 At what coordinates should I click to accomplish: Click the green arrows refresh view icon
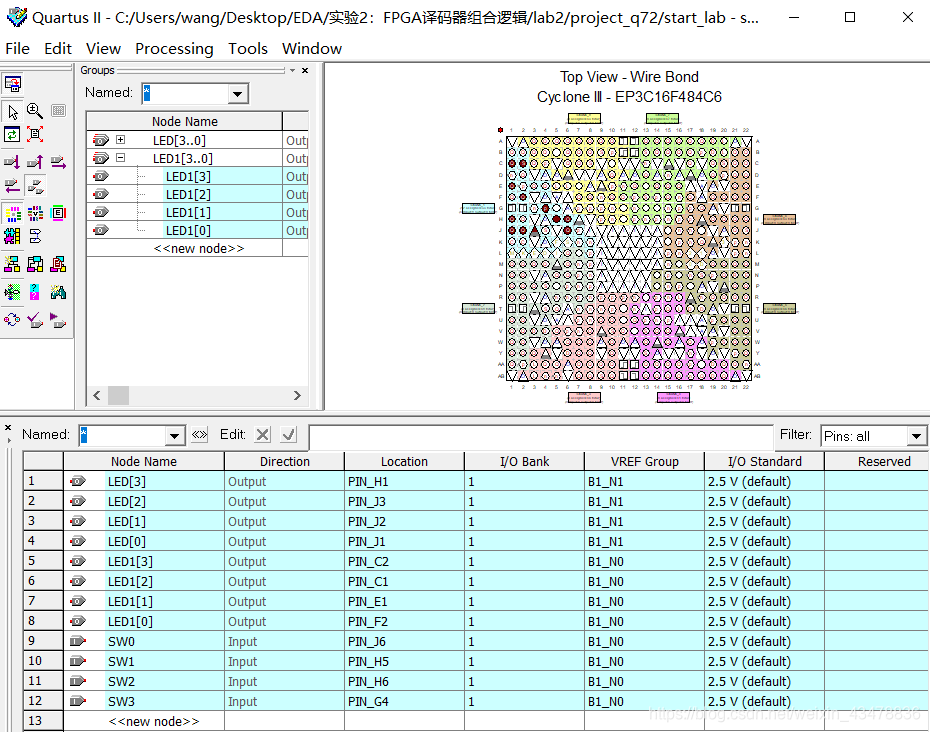[12, 135]
